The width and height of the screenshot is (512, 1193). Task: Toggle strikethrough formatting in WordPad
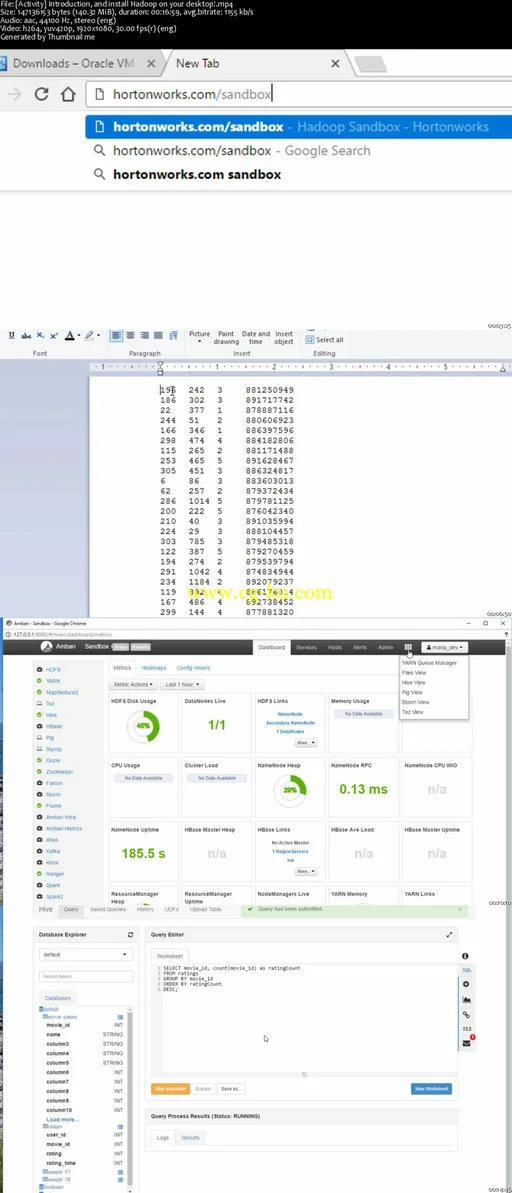26,335
